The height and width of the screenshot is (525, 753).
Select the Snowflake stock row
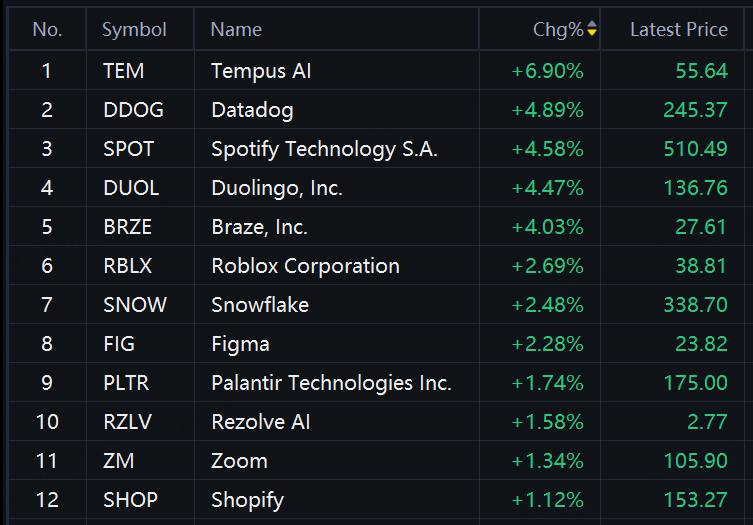pyautogui.click(x=376, y=305)
